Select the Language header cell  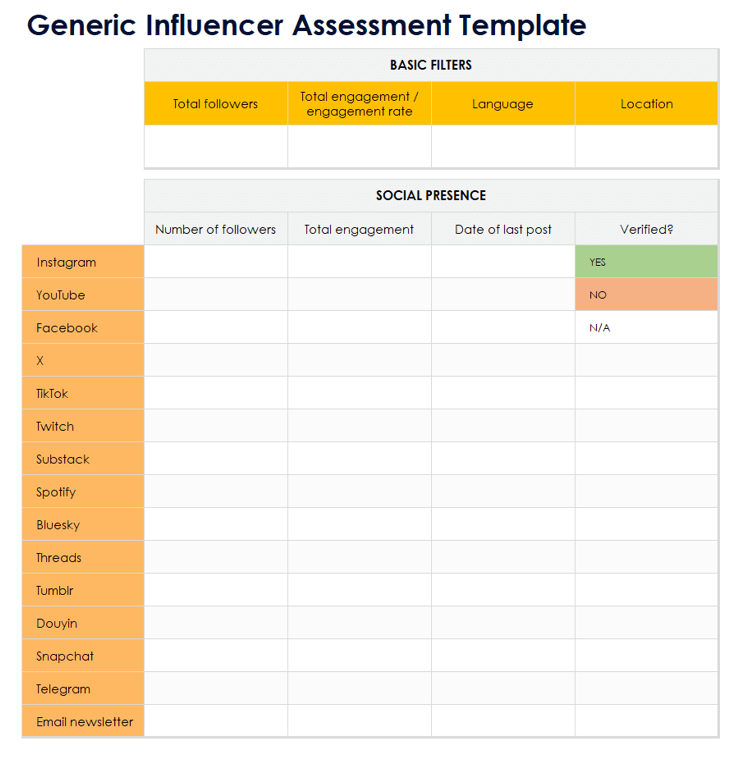(x=502, y=104)
